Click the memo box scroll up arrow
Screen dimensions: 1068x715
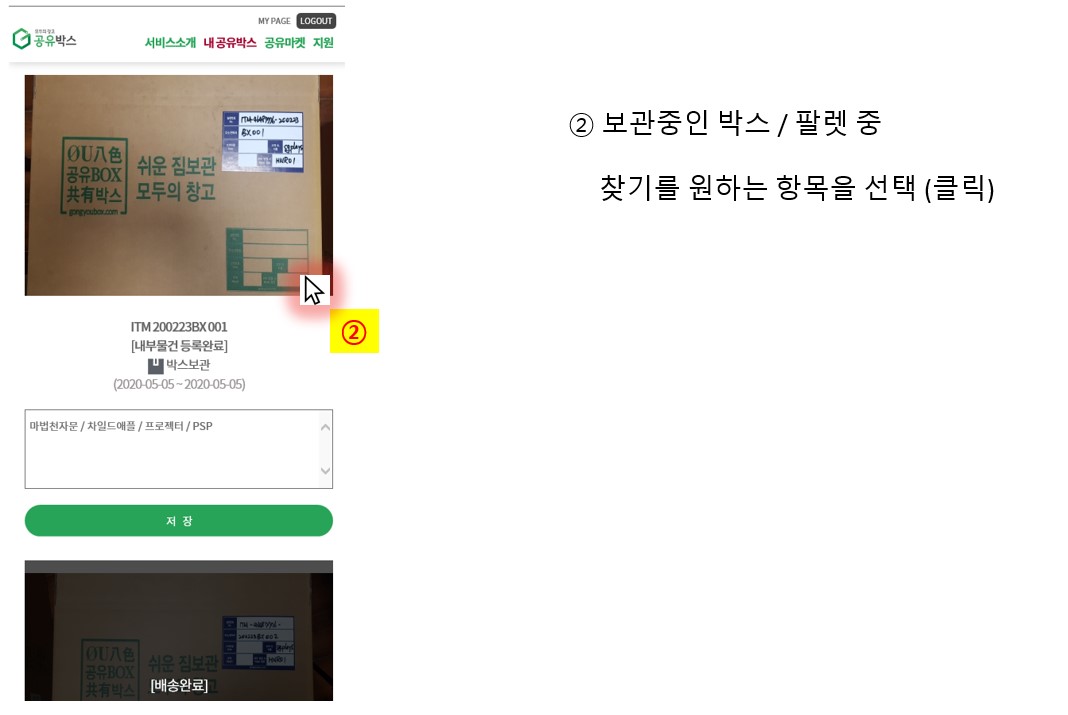pos(326,428)
